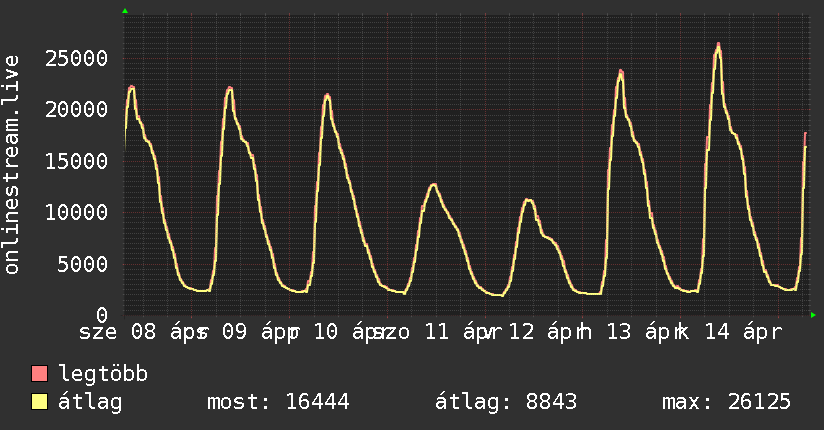Click the green arrow at x-axis end

[x=813, y=315]
